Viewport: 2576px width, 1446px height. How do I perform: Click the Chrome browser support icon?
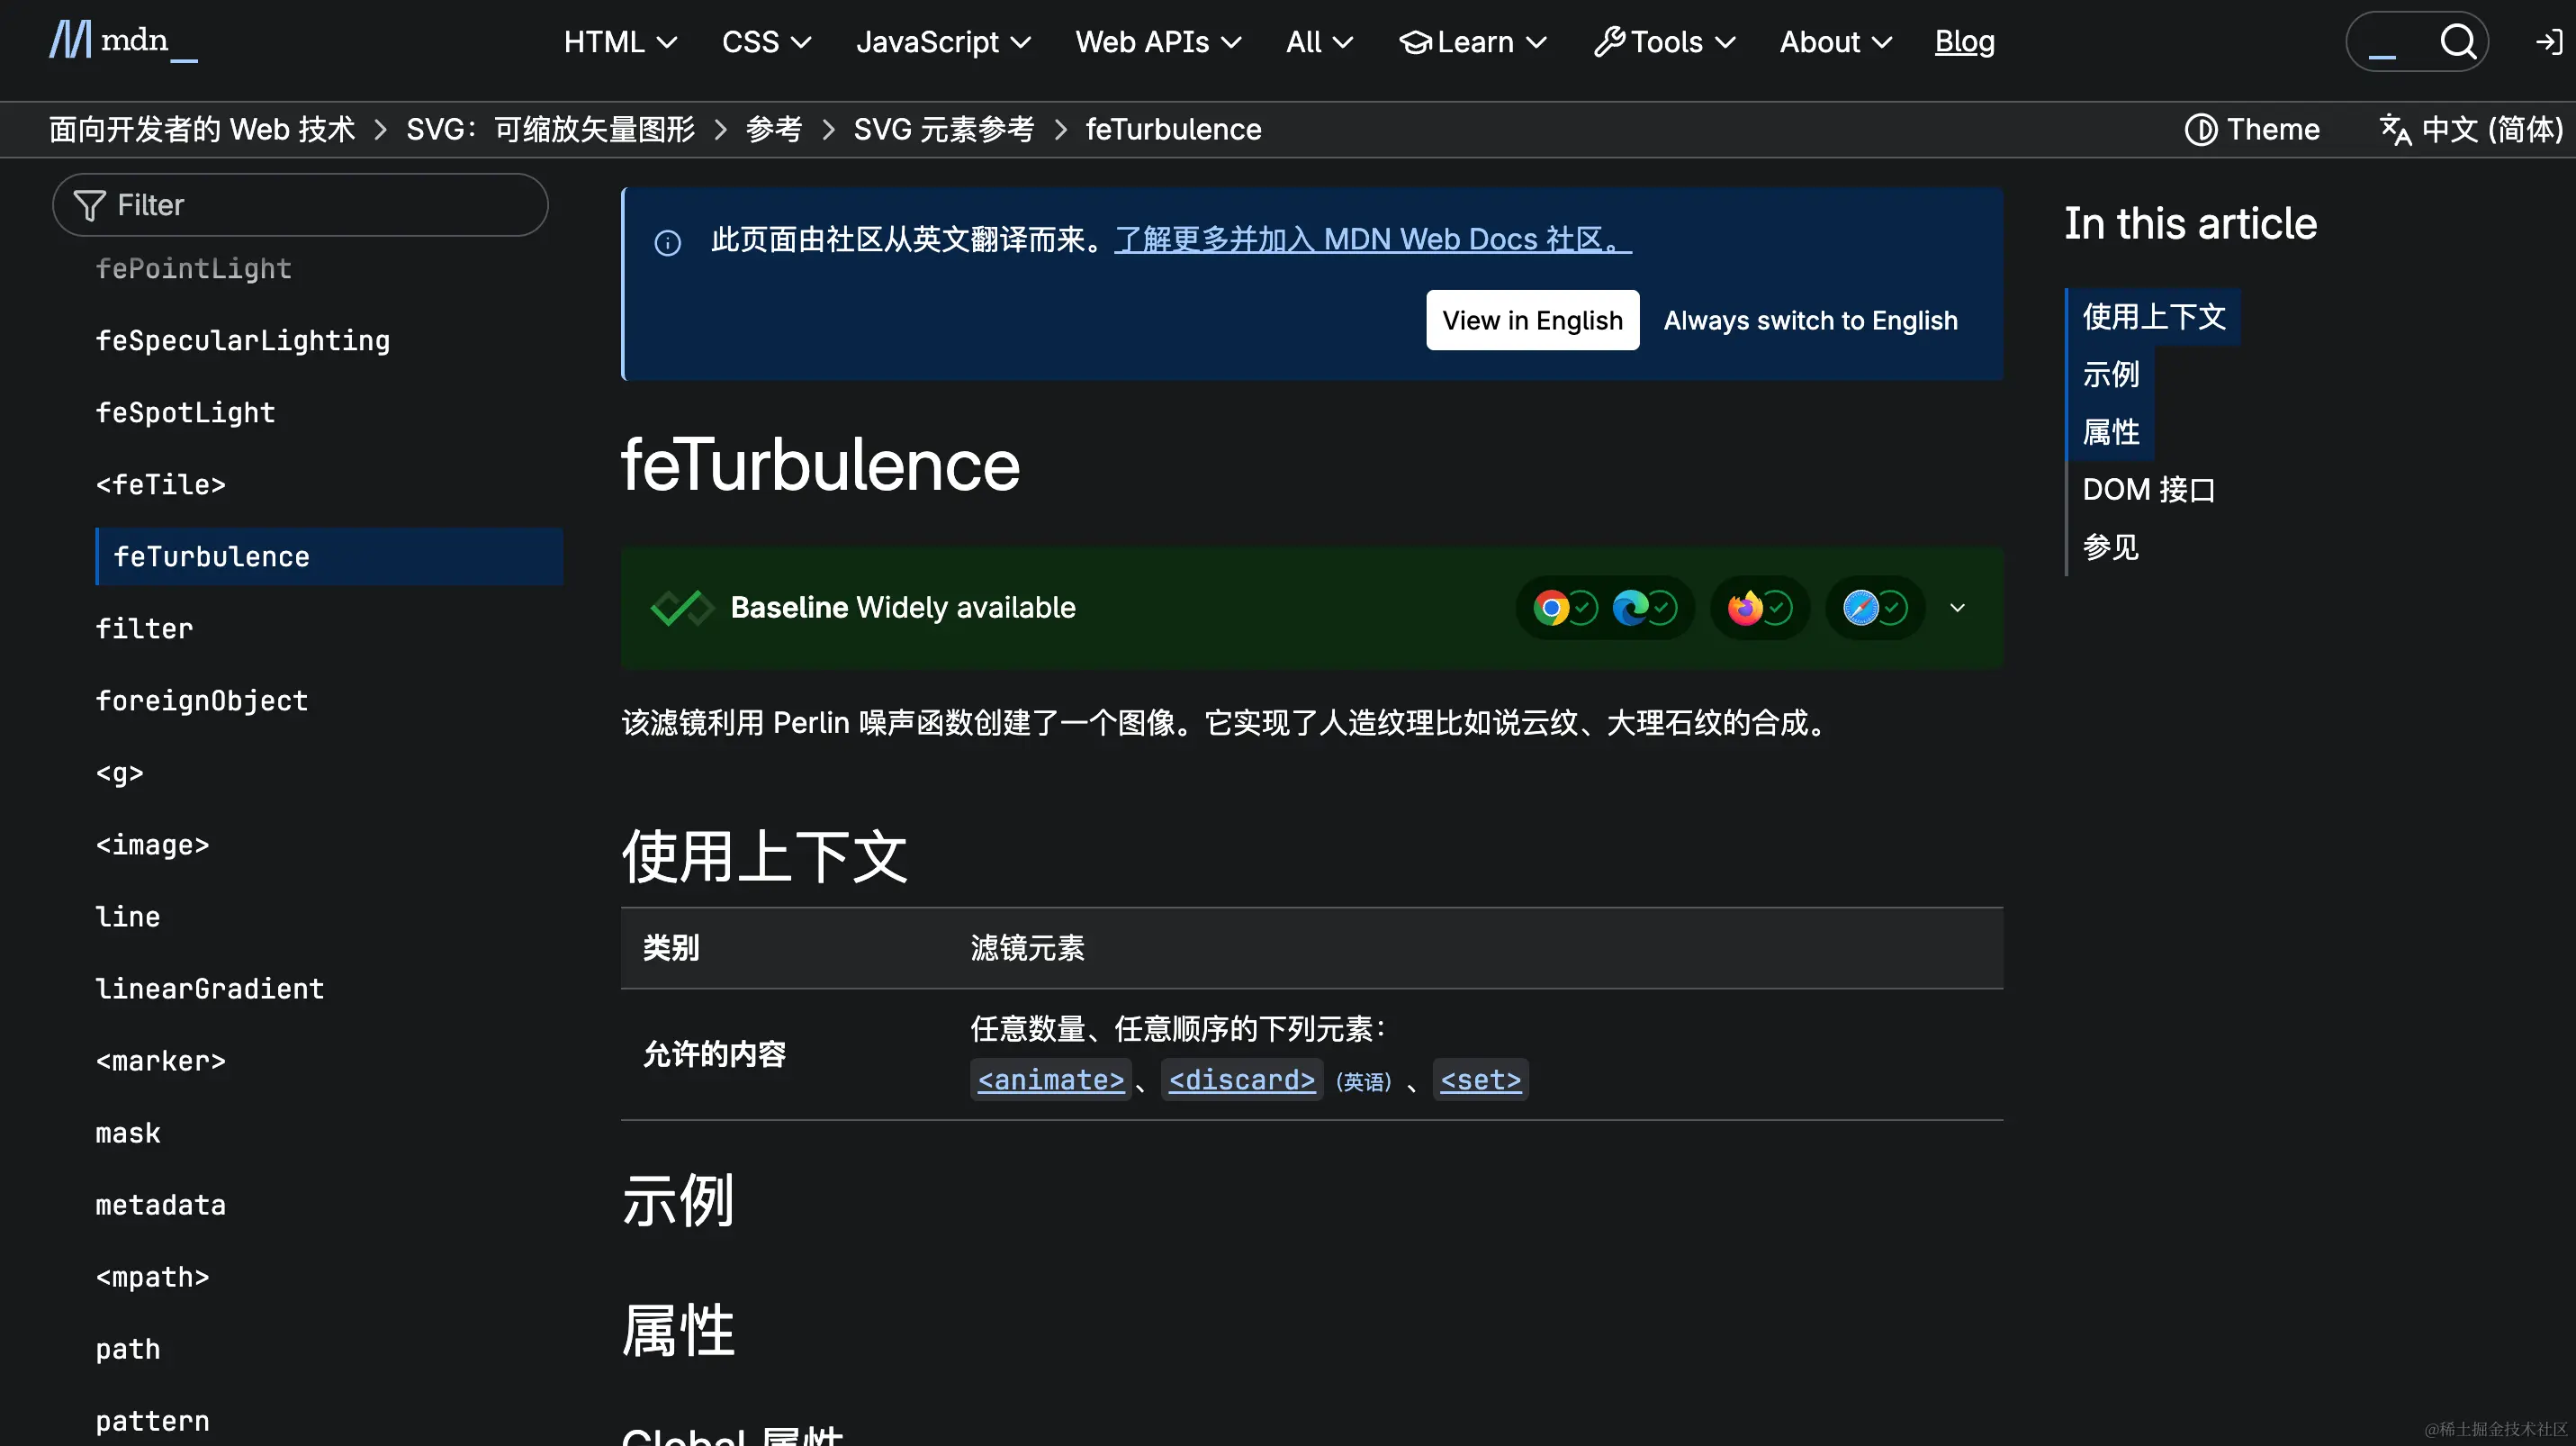(1551, 607)
